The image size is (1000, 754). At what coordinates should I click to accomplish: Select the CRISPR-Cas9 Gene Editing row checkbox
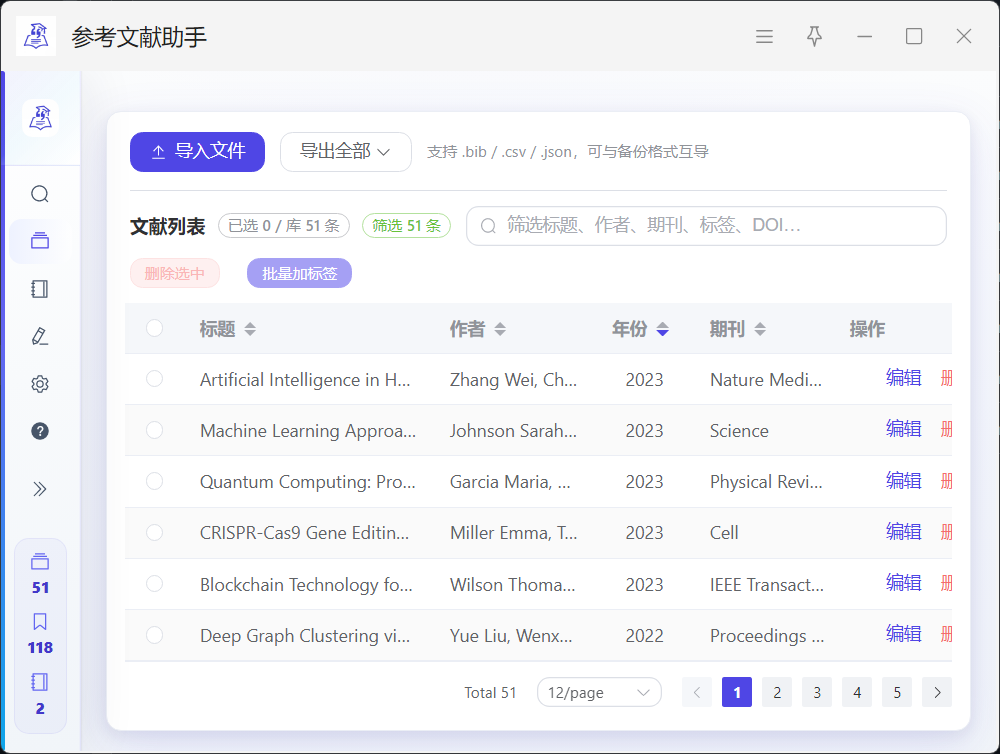point(154,532)
